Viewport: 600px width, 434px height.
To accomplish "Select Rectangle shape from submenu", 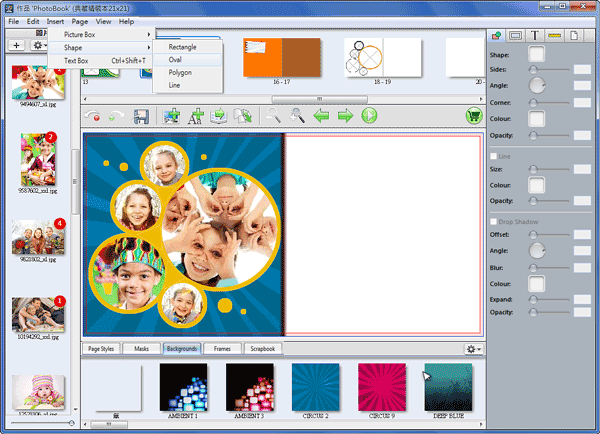I will [x=188, y=47].
